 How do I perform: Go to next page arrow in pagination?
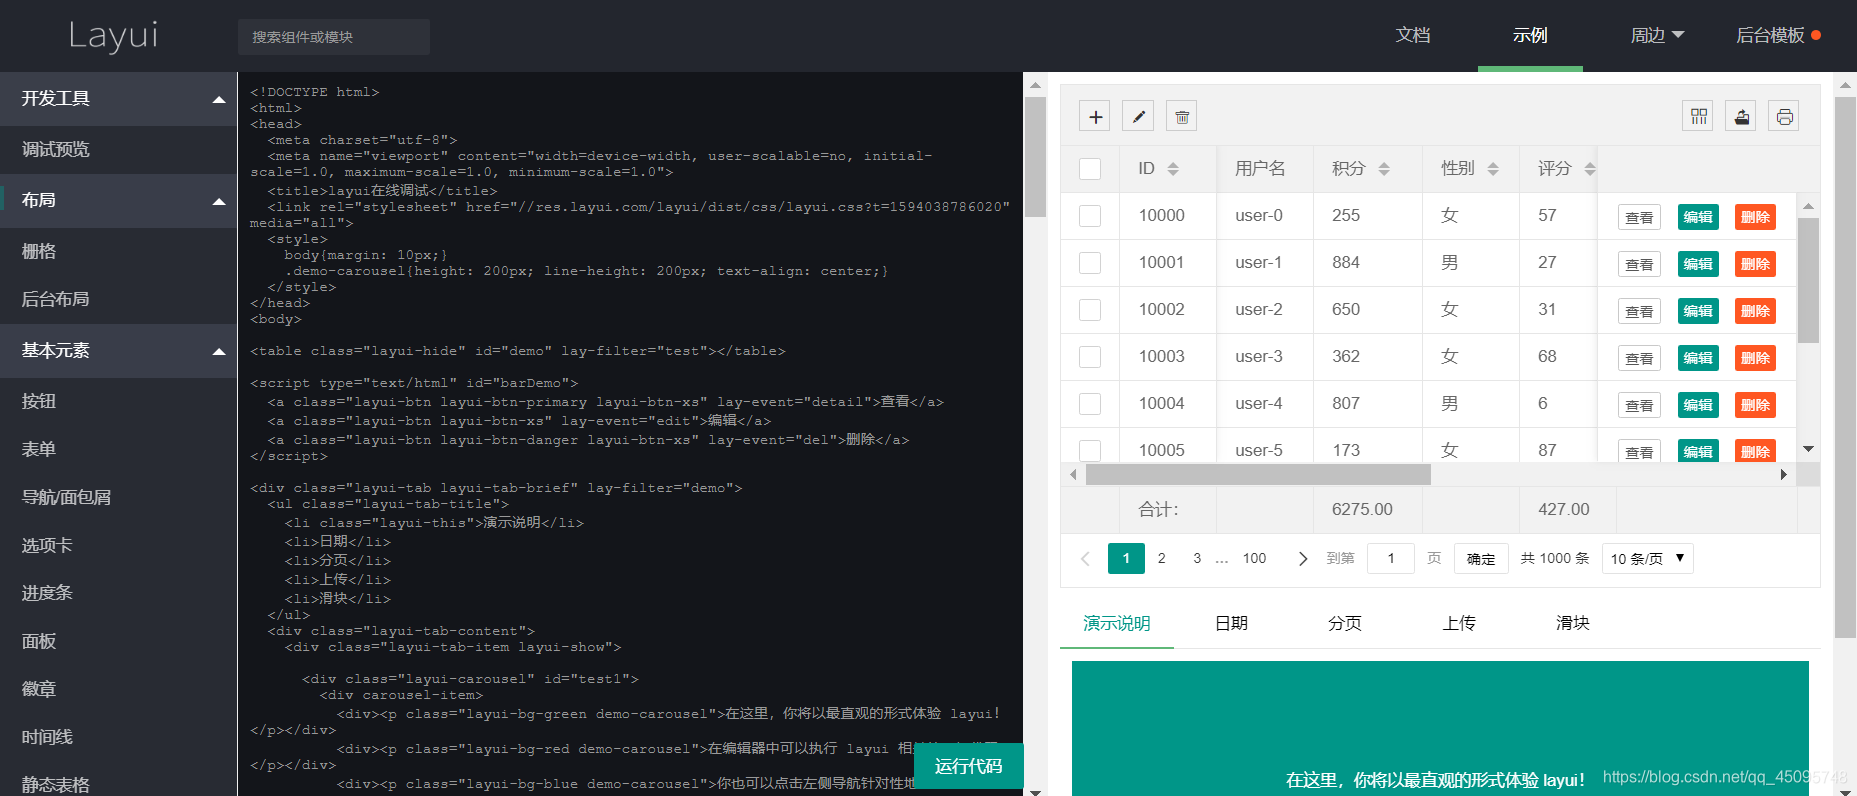(1302, 559)
